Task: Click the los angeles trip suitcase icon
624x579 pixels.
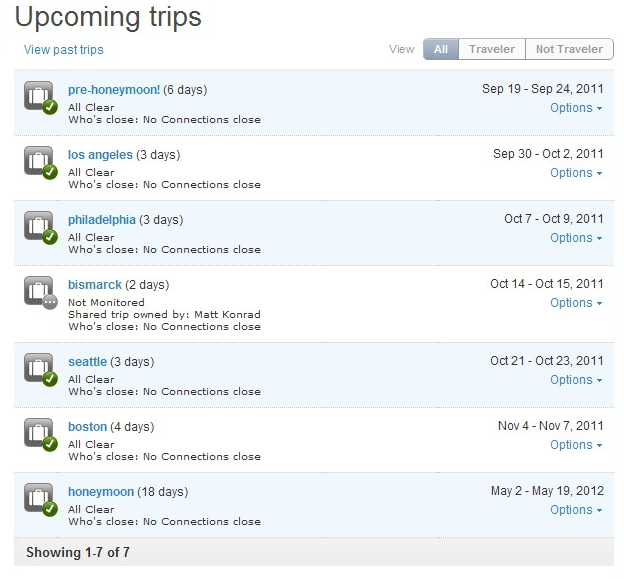Action: (x=39, y=161)
